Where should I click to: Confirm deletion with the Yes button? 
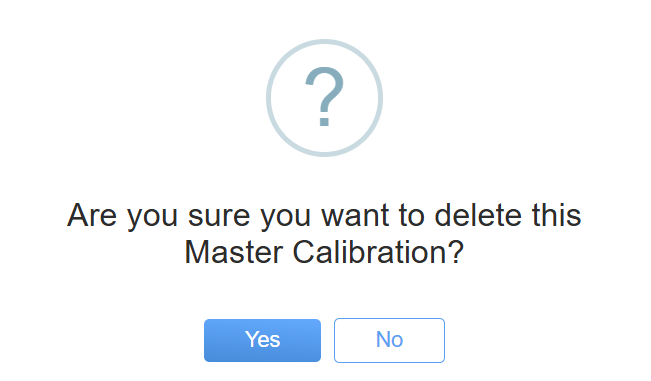pos(262,340)
